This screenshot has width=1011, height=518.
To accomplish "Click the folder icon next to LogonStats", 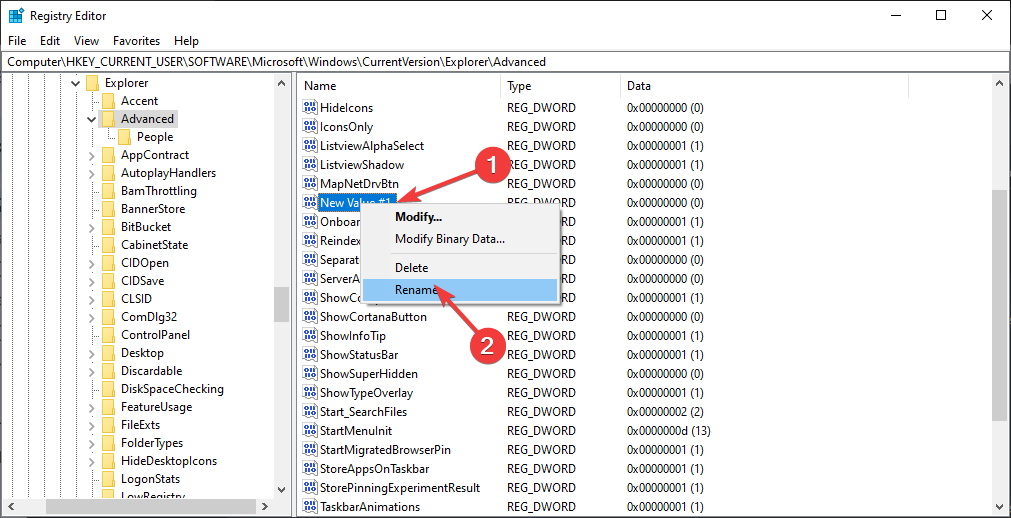I will click(x=108, y=479).
